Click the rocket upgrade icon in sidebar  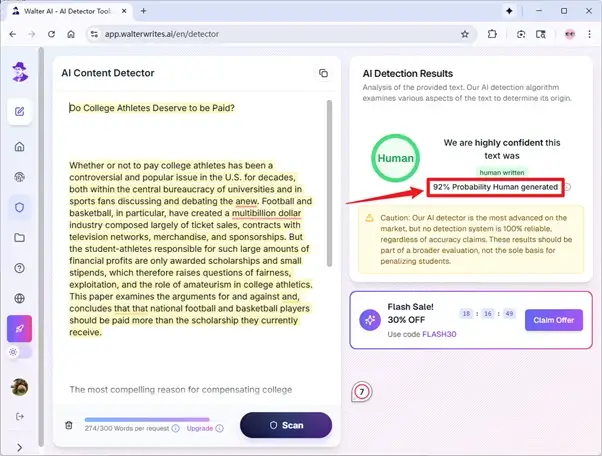click(19, 329)
